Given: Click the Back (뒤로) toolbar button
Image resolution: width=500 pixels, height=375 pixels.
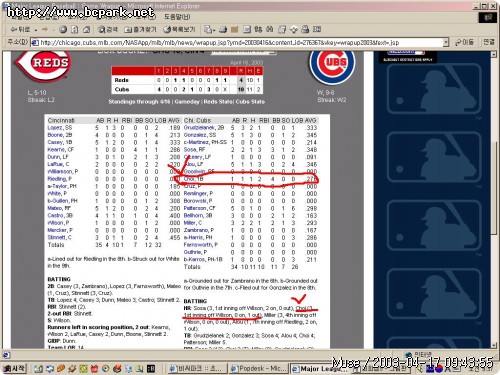Looking at the screenshot, I should coord(20,30).
